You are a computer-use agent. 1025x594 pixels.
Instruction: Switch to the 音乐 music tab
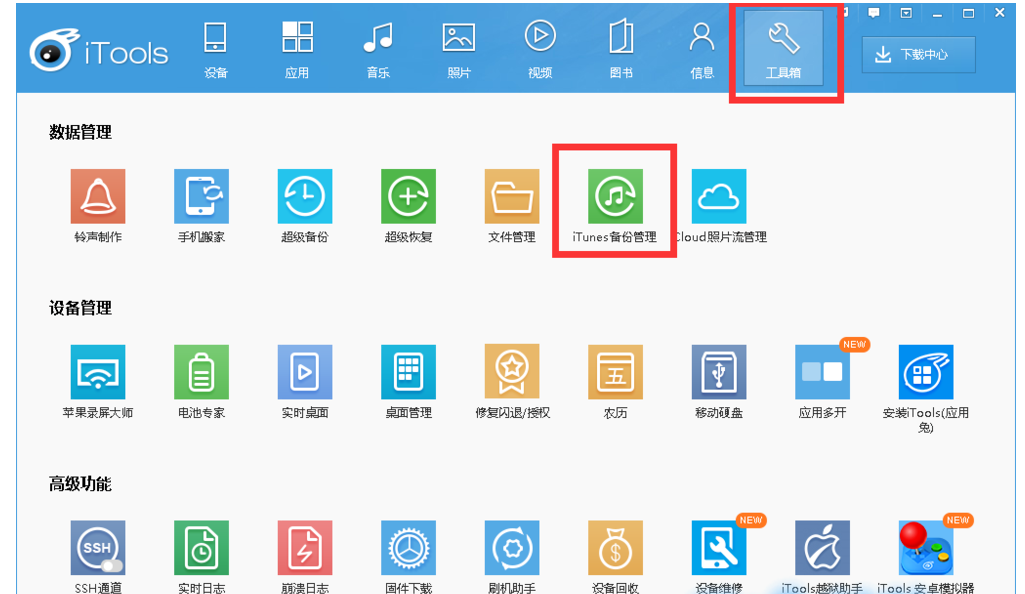[x=378, y=50]
